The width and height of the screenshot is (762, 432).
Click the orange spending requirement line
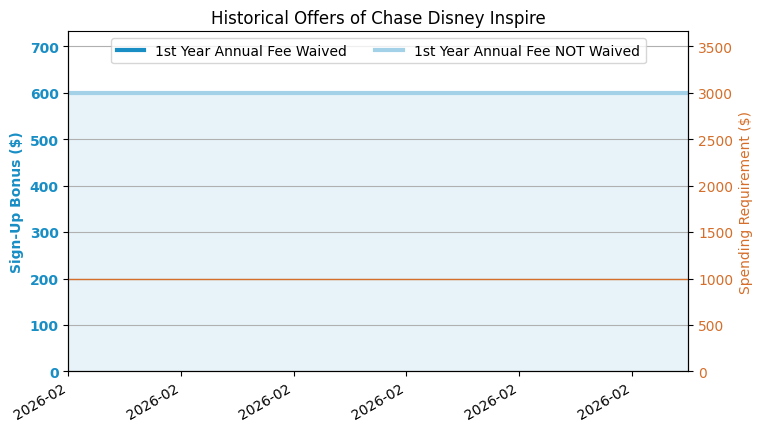[x=378, y=279]
